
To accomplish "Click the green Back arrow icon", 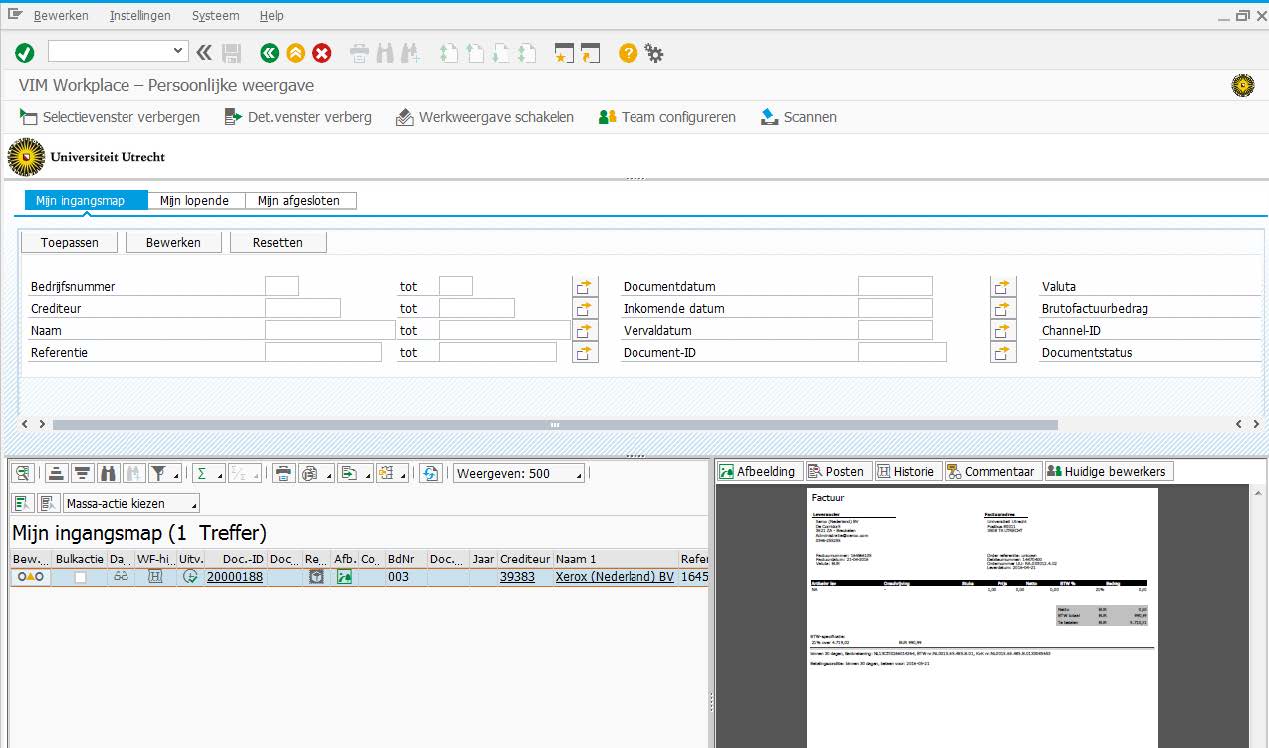I will pyautogui.click(x=268, y=53).
